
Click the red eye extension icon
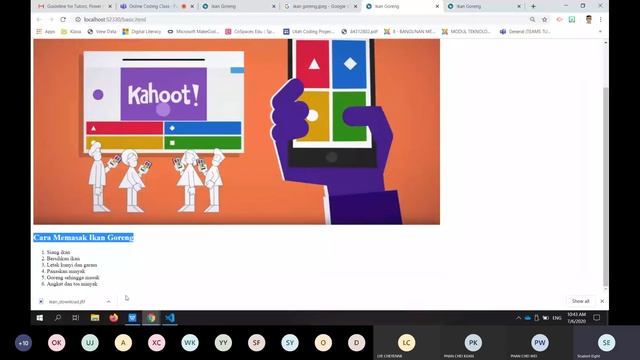(560, 19)
